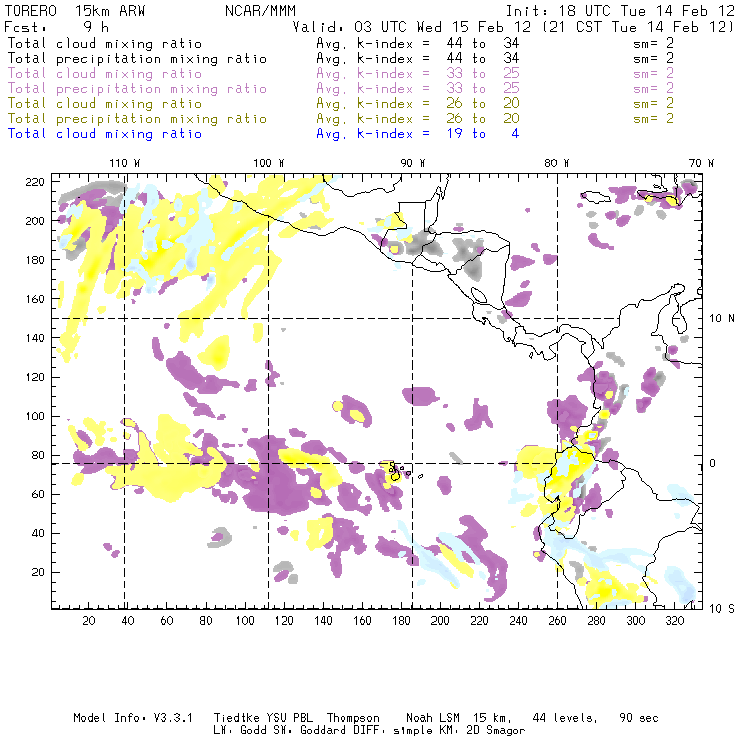Click the x-axis grid label "320"

pyautogui.click(x=674, y=621)
